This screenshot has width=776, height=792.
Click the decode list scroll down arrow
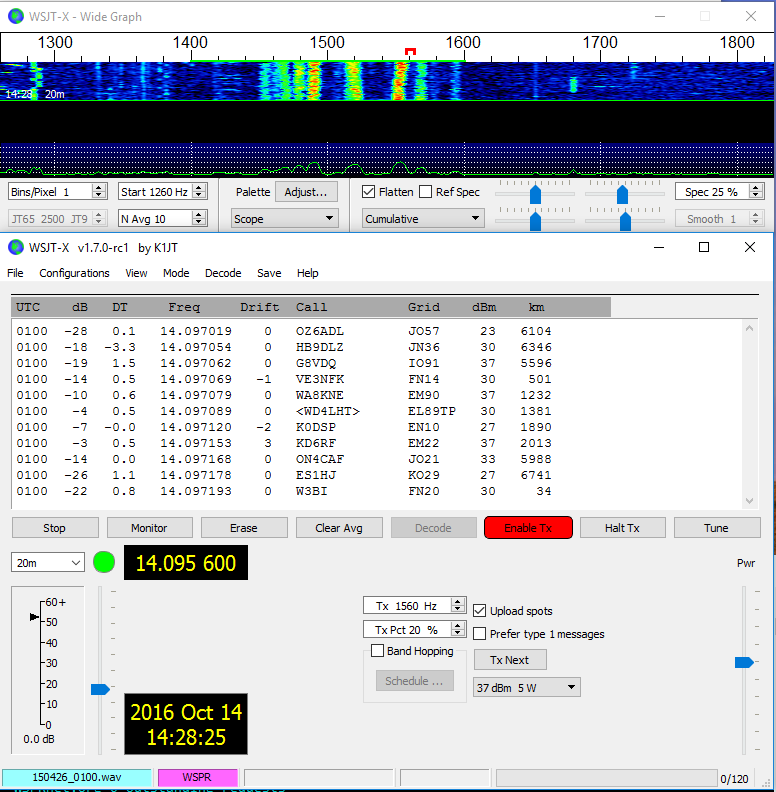coord(750,501)
